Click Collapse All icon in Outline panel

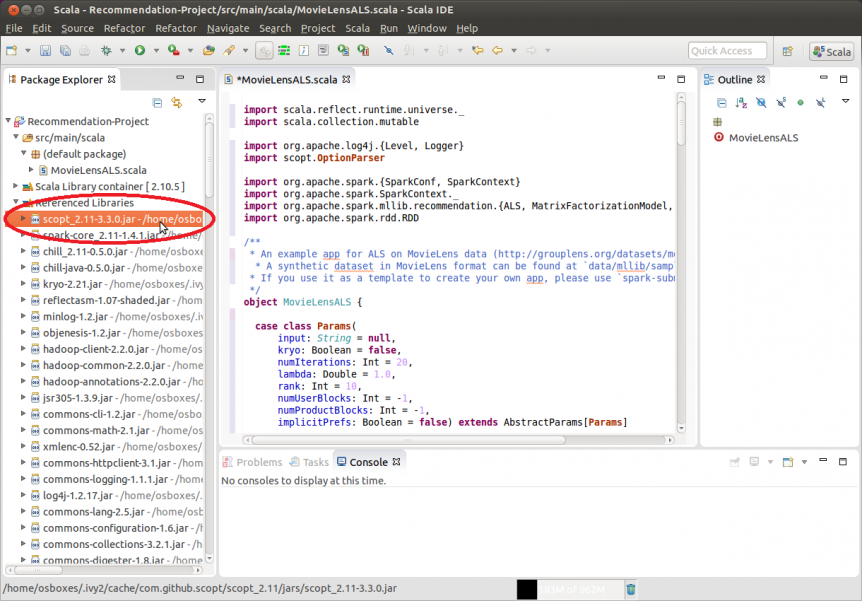[721, 102]
